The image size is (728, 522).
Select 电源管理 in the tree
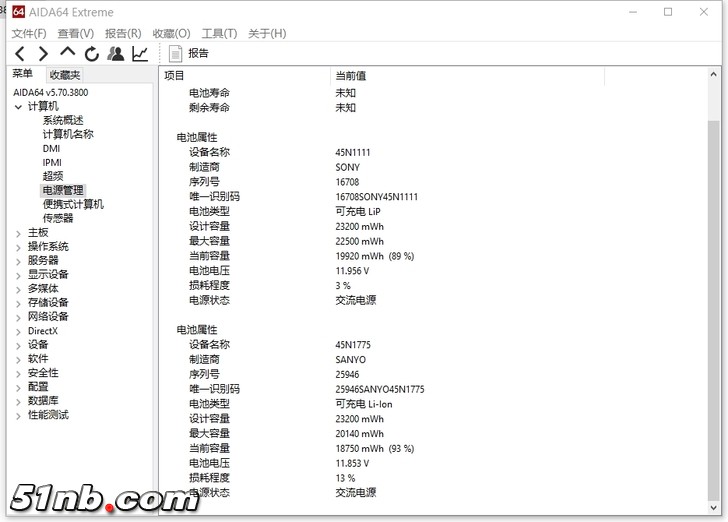coord(63,190)
